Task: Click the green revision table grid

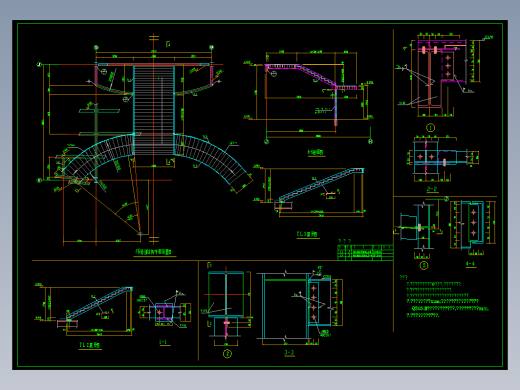Action: [365, 252]
